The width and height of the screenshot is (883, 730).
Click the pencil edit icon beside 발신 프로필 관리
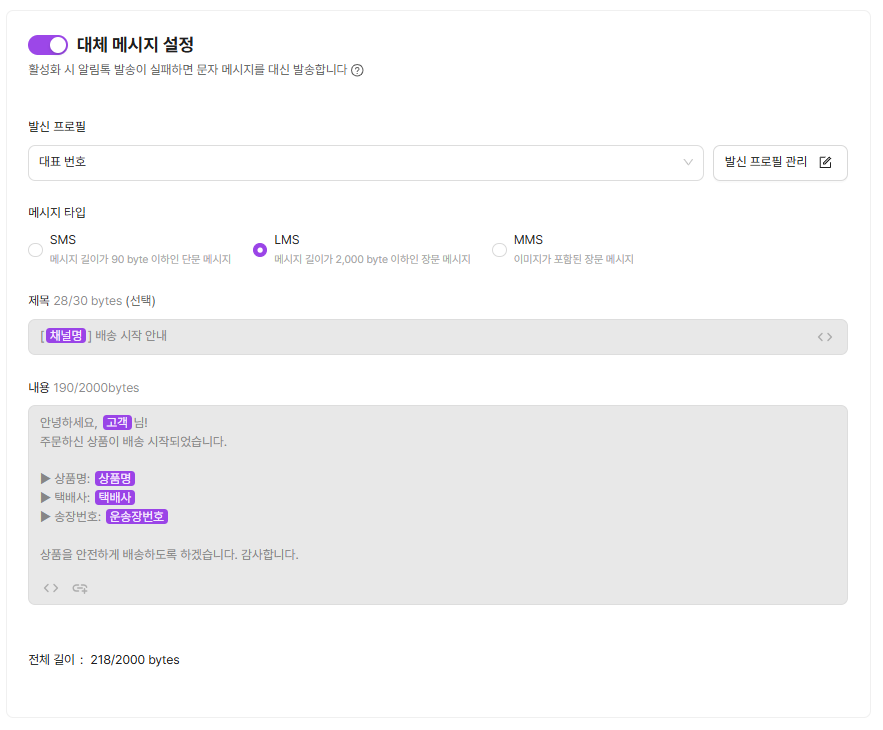[x=825, y=163]
